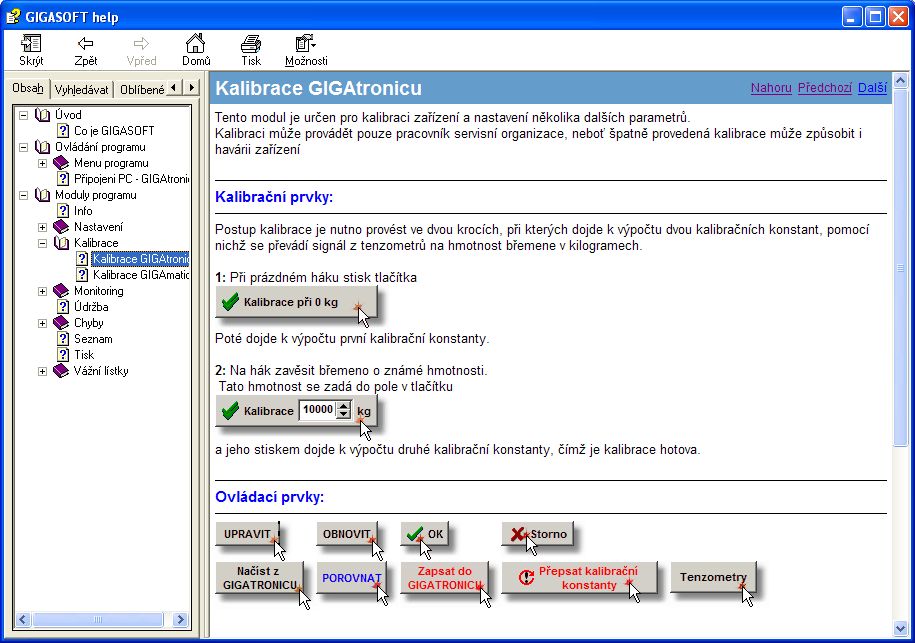Screen dimensions: 915x643
Task: Open the Domů home icon
Action: (x=196, y=43)
